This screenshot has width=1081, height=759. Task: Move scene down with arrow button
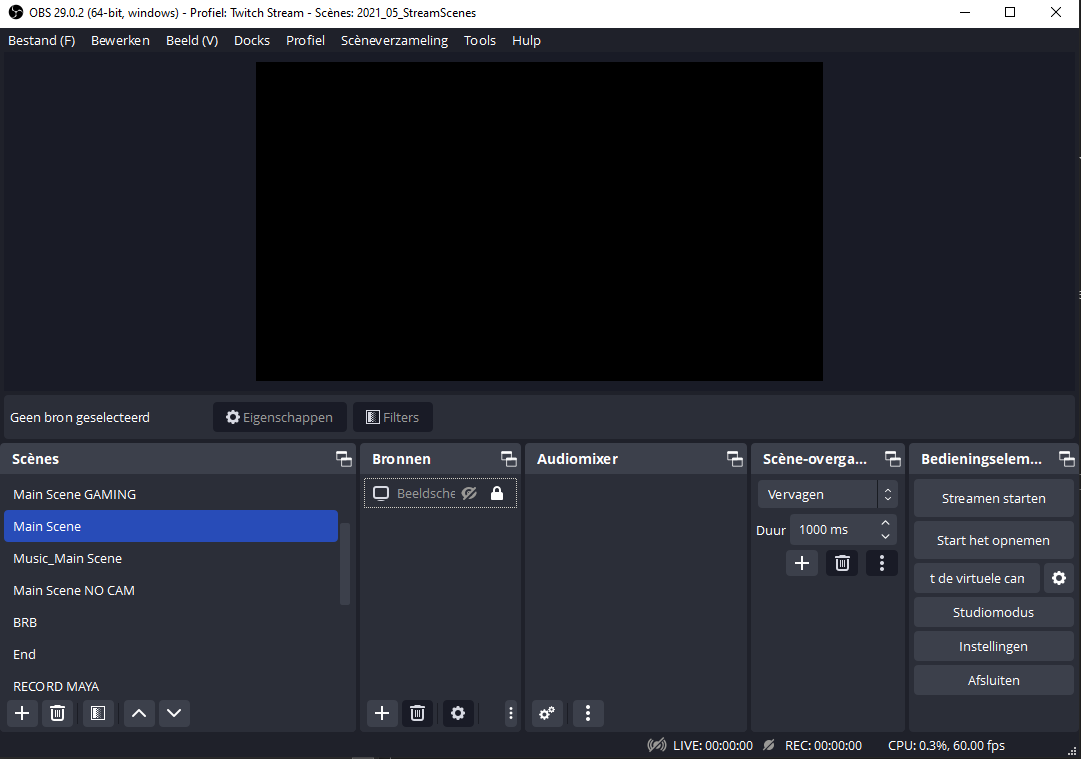point(174,713)
